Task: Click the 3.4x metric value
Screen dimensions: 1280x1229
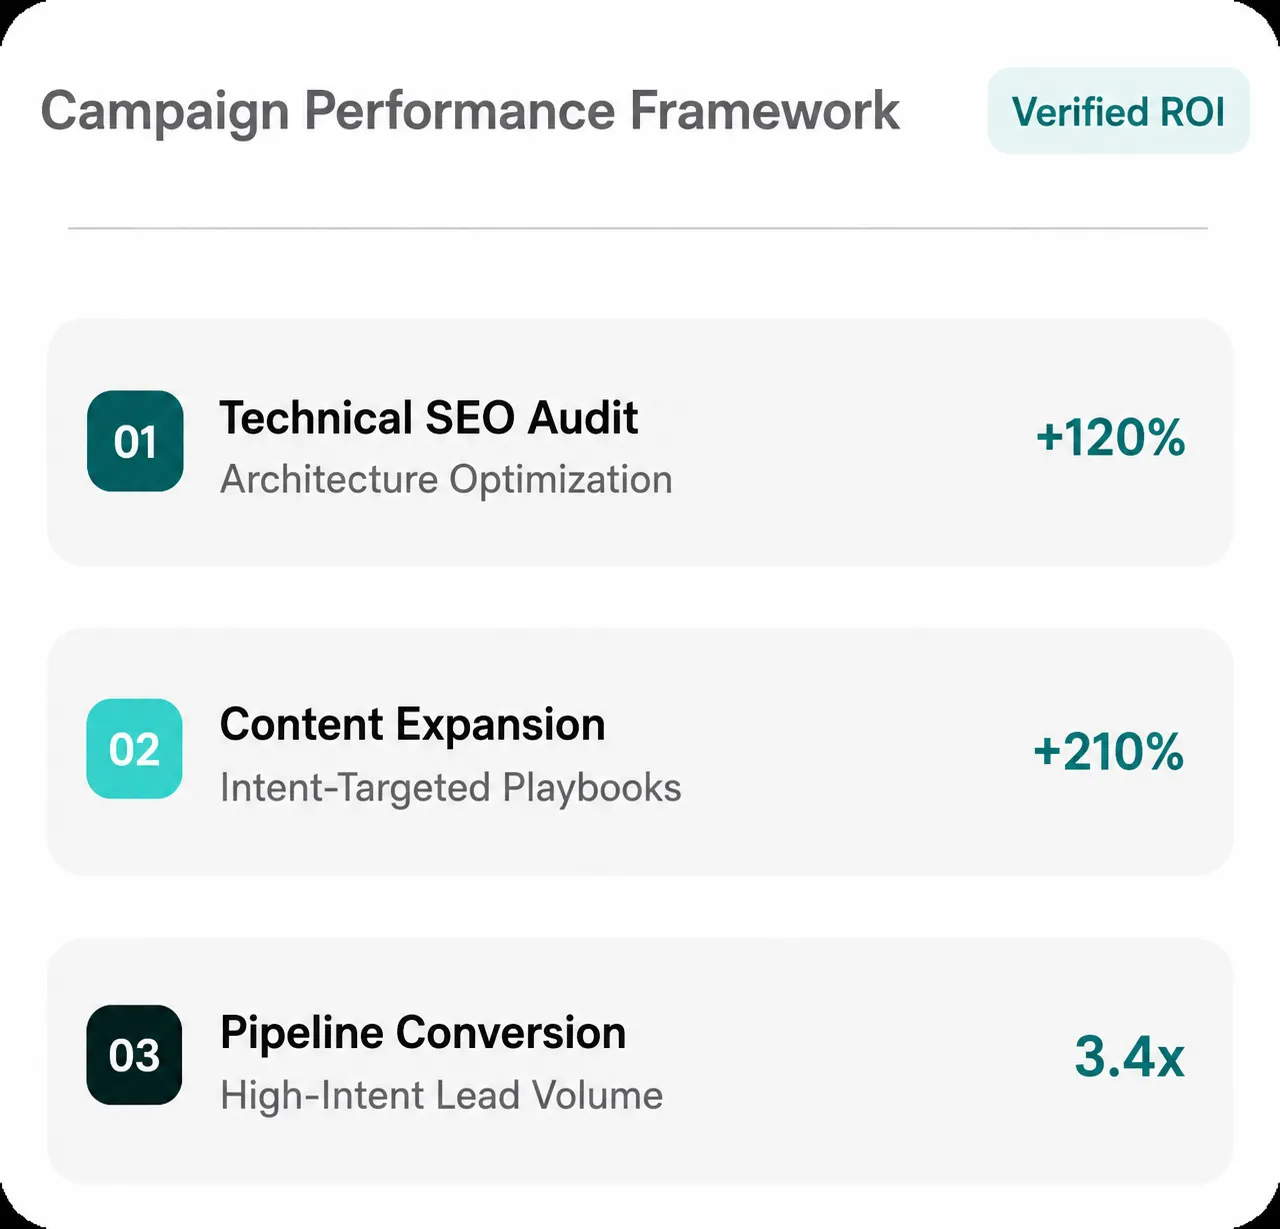Action: [1130, 1056]
